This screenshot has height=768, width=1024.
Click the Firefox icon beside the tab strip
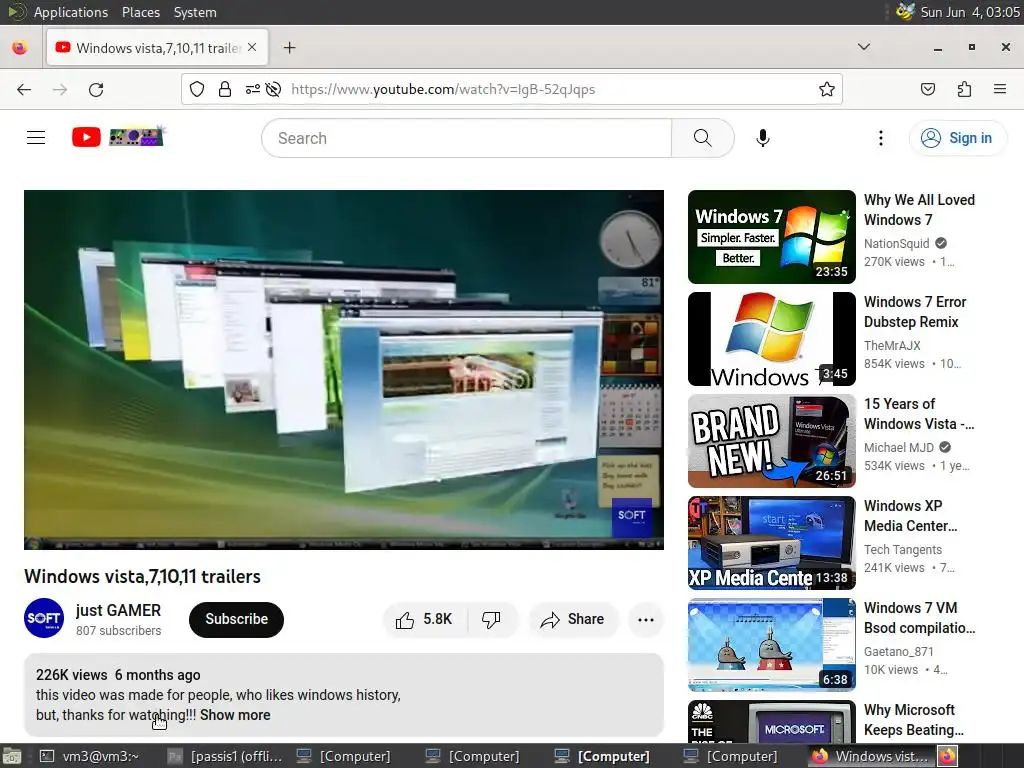(x=20, y=48)
